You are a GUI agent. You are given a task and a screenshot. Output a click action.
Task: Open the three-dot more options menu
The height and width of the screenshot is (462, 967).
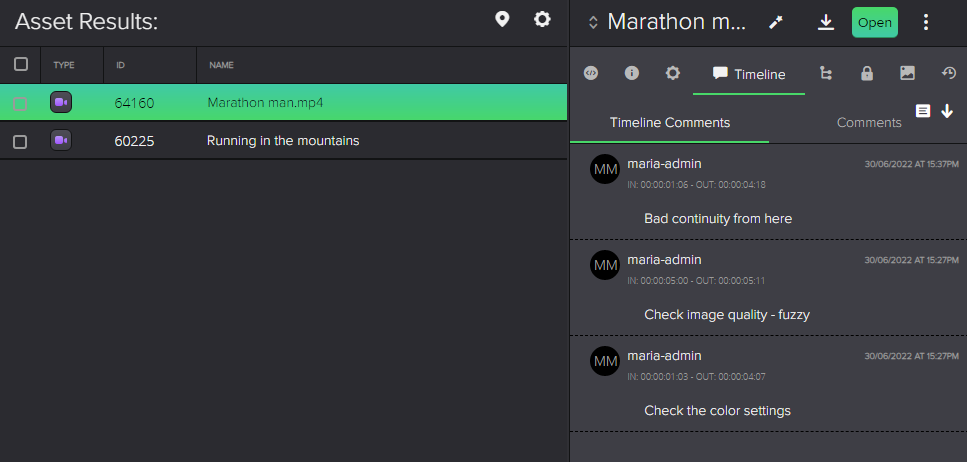pyautogui.click(x=926, y=23)
